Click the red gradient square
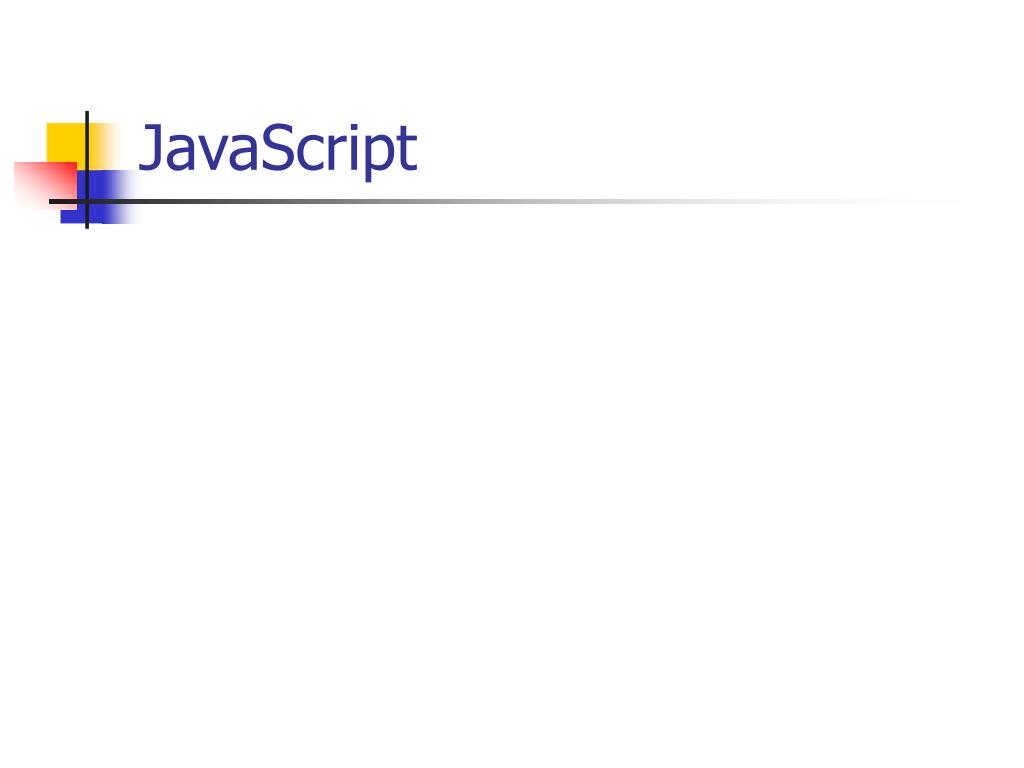 point(44,185)
